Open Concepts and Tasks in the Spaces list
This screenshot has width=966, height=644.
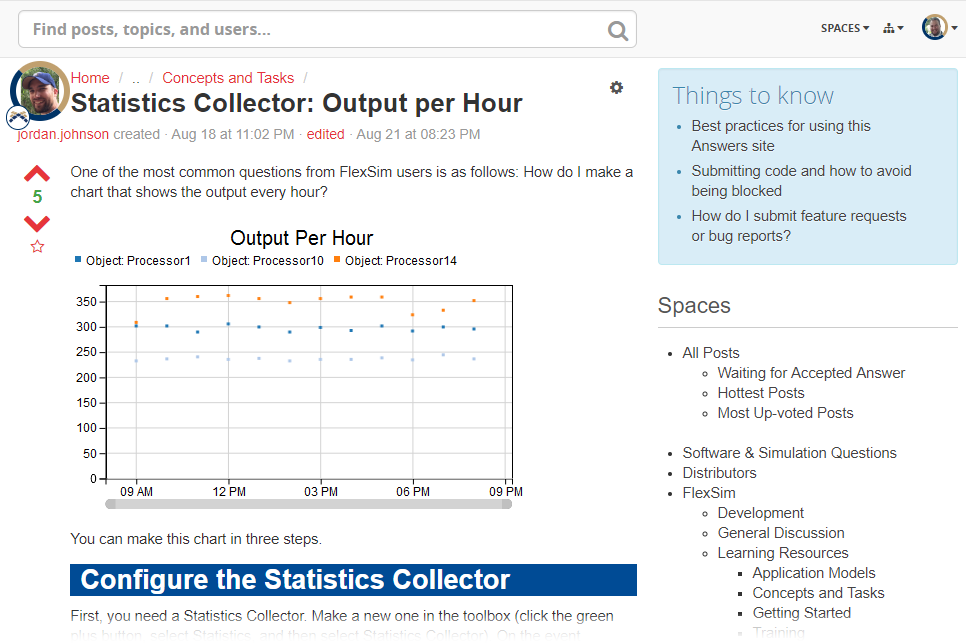(819, 593)
